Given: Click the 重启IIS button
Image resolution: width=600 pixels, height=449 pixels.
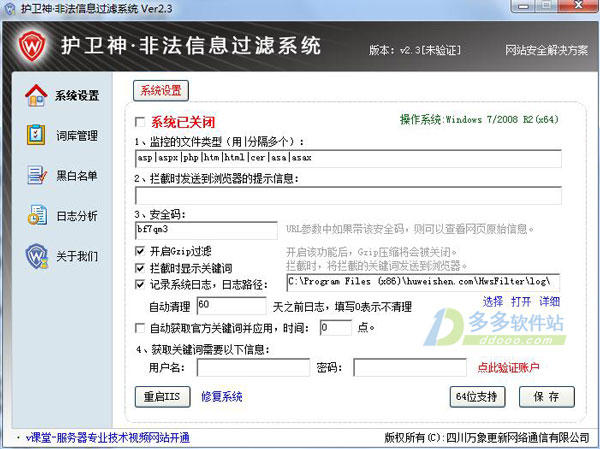Looking at the screenshot, I should pyautogui.click(x=162, y=397).
